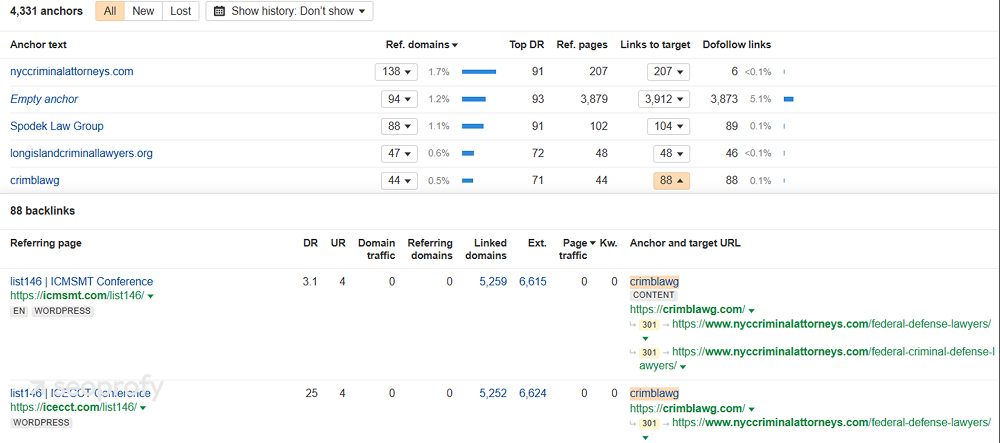1000x443 pixels.
Task: Select the All anchors filter
Action: pyautogui.click(x=110, y=11)
